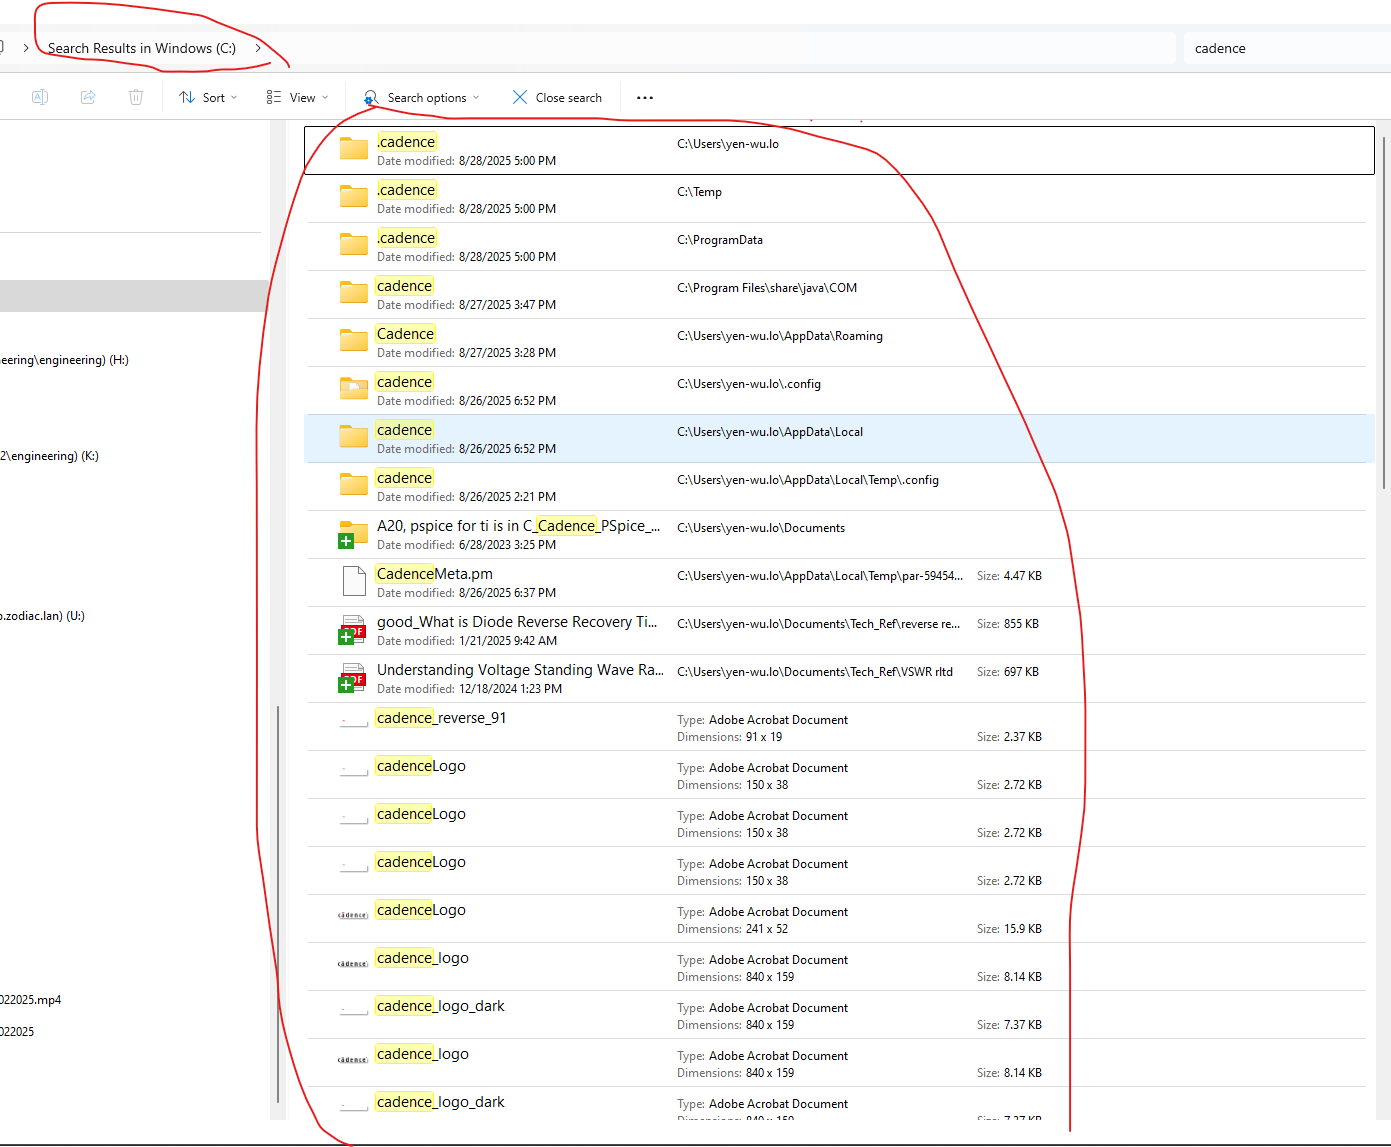Expand chevron after Search Results breadcrumb

point(258,48)
